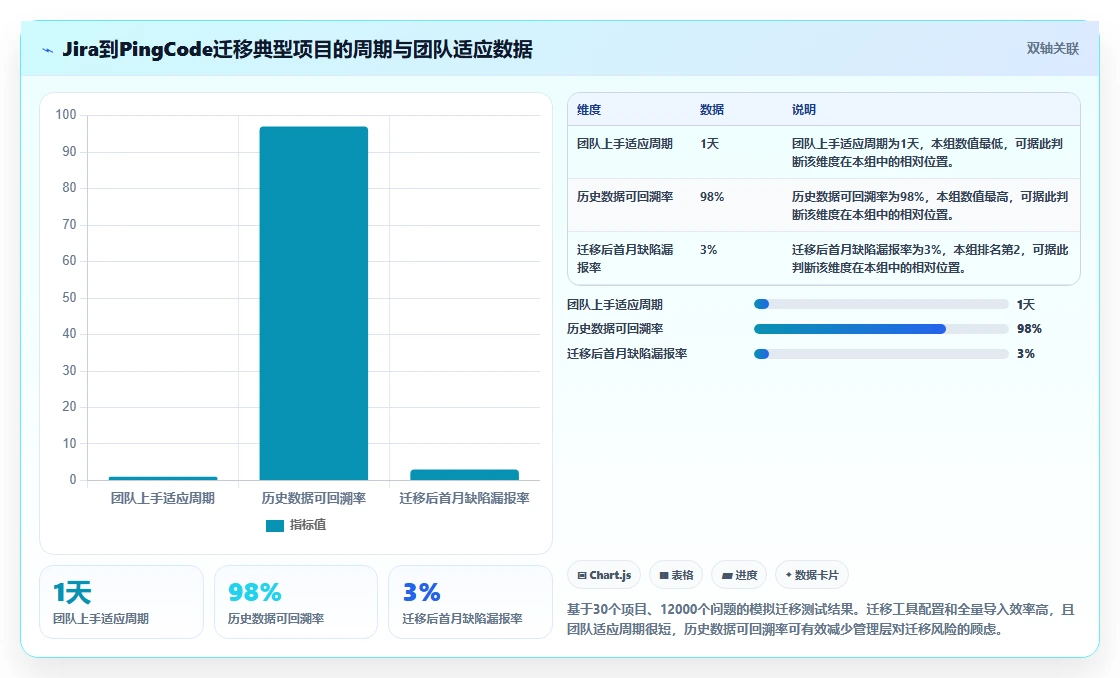Click the 团队上手适应周期 bar in chart
The height and width of the screenshot is (678, 1120).
point(163,478)
